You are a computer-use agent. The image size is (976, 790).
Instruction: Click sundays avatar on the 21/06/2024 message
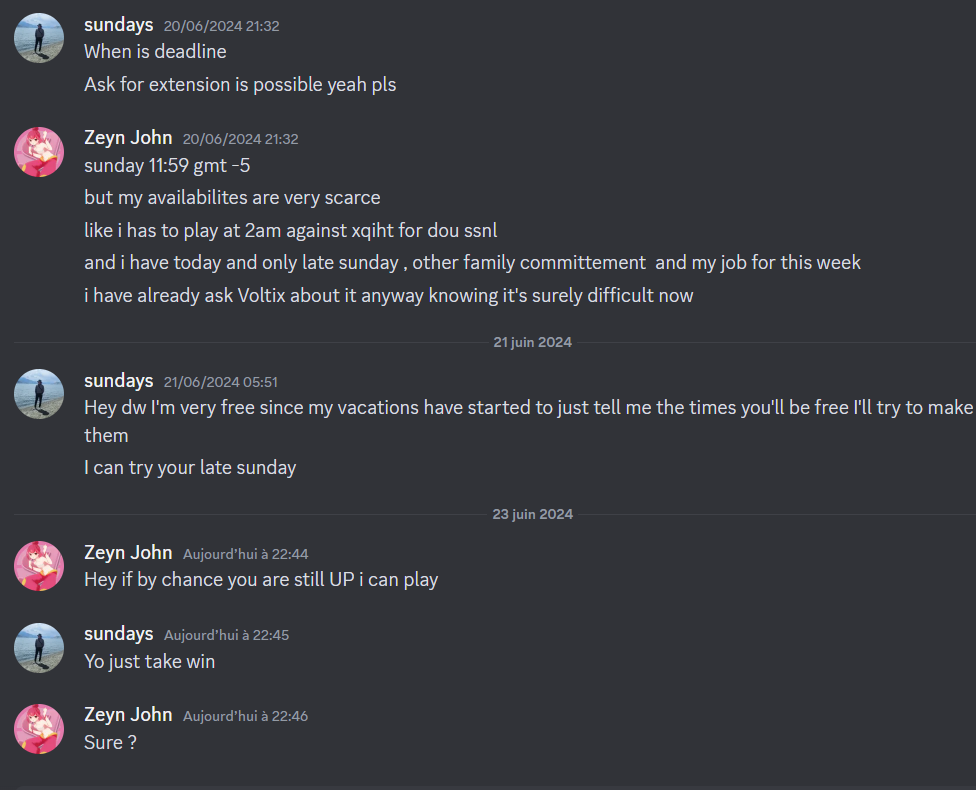39,394
